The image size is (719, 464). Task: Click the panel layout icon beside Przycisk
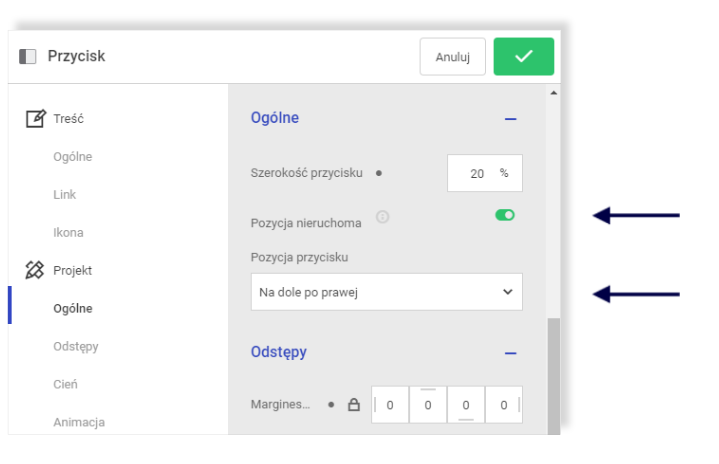point(28,56)
